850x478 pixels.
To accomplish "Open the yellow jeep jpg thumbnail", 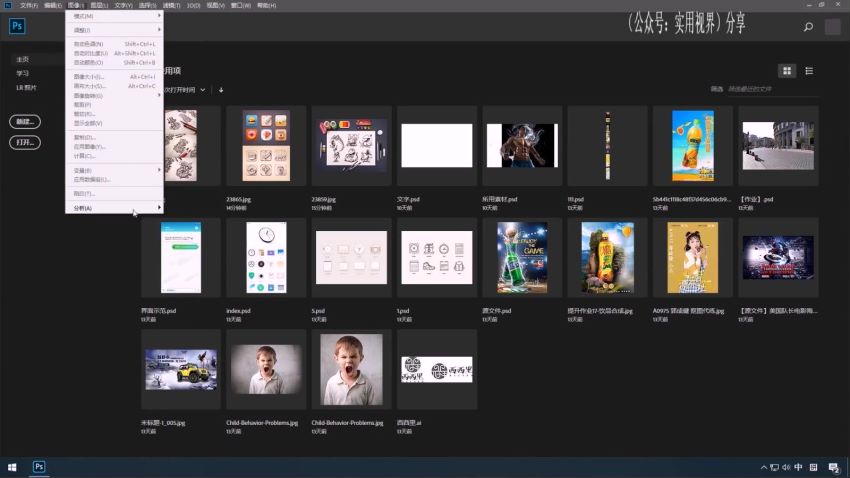I will 181,370.
